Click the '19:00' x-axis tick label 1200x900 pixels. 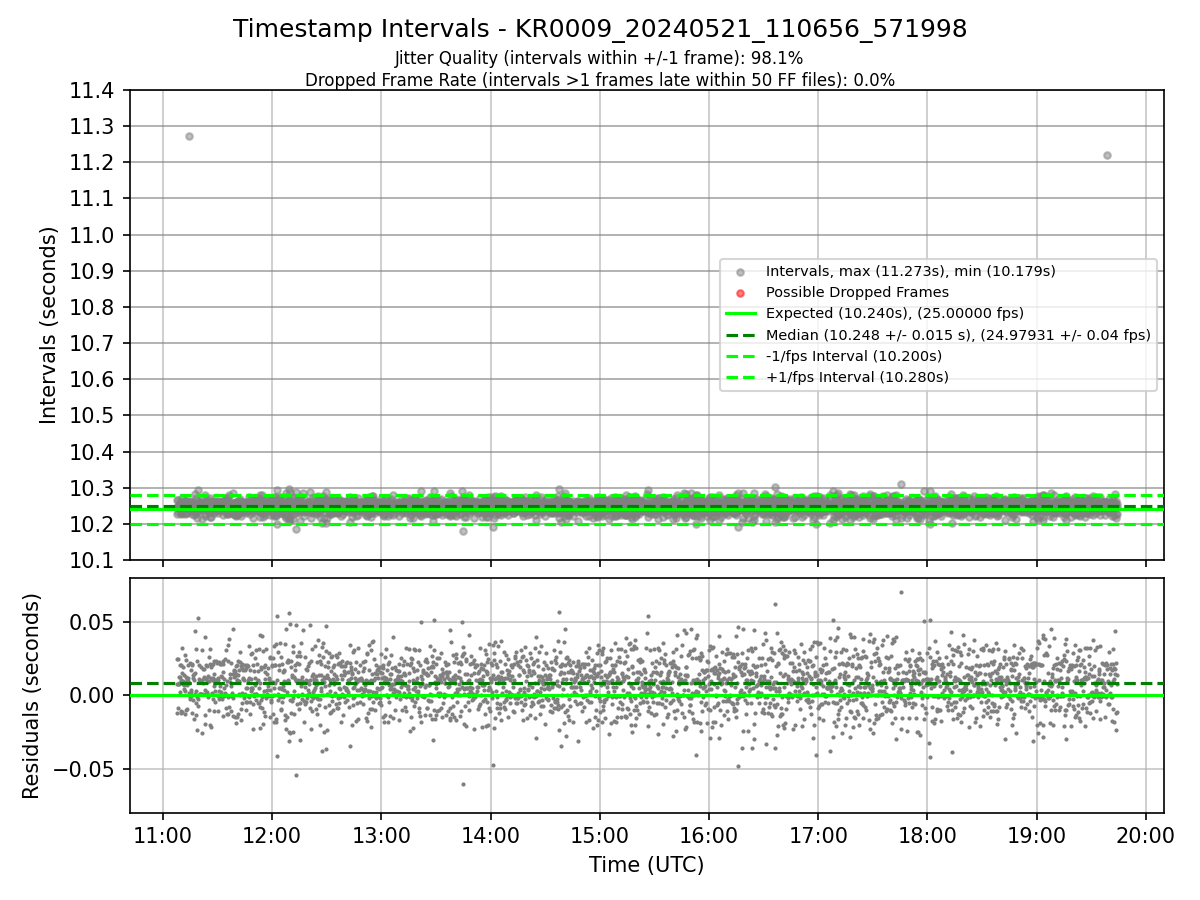click(x=1035, y=835)
